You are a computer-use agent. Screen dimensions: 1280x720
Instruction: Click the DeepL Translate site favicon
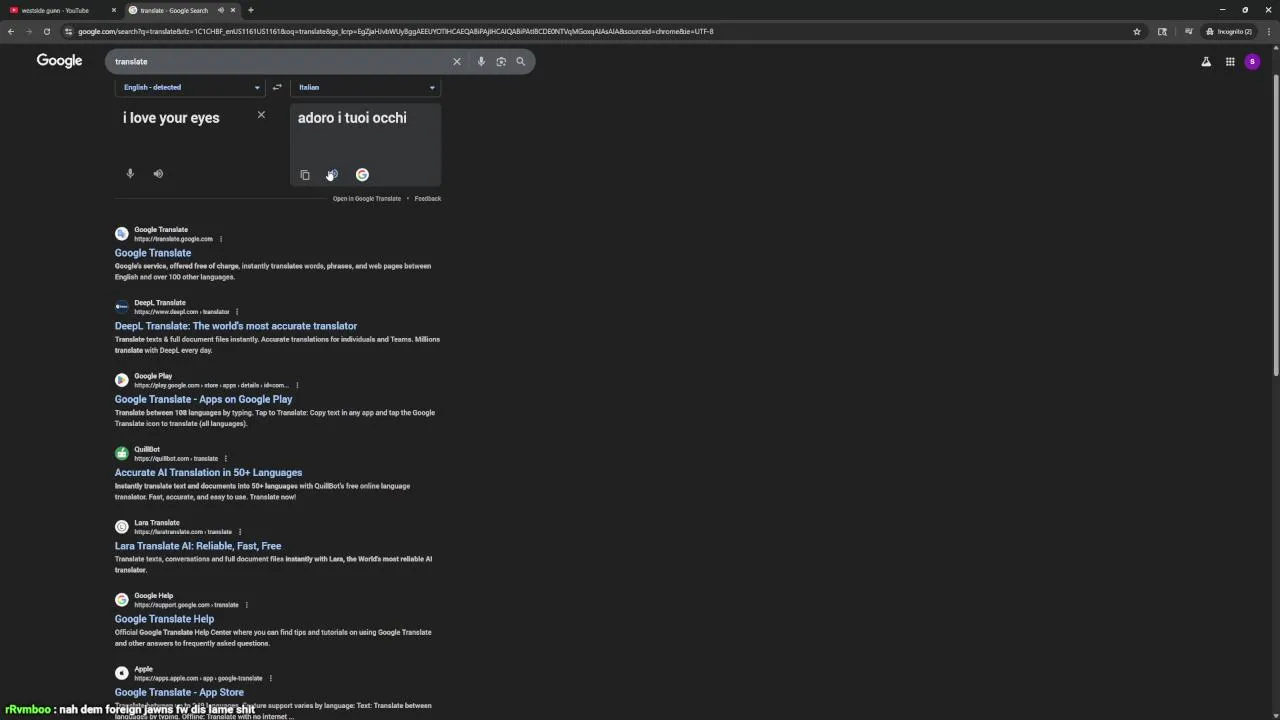pos(122,307)
